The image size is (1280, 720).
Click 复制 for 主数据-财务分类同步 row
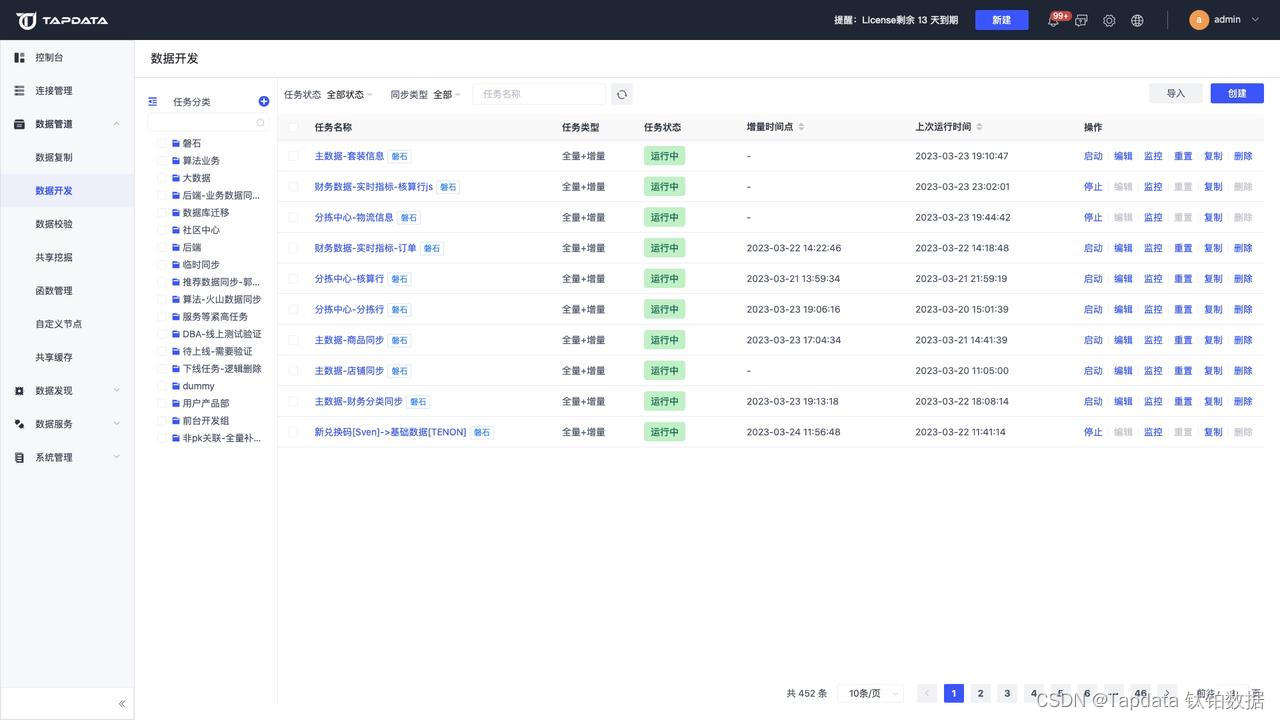(x=1213, y=402)
